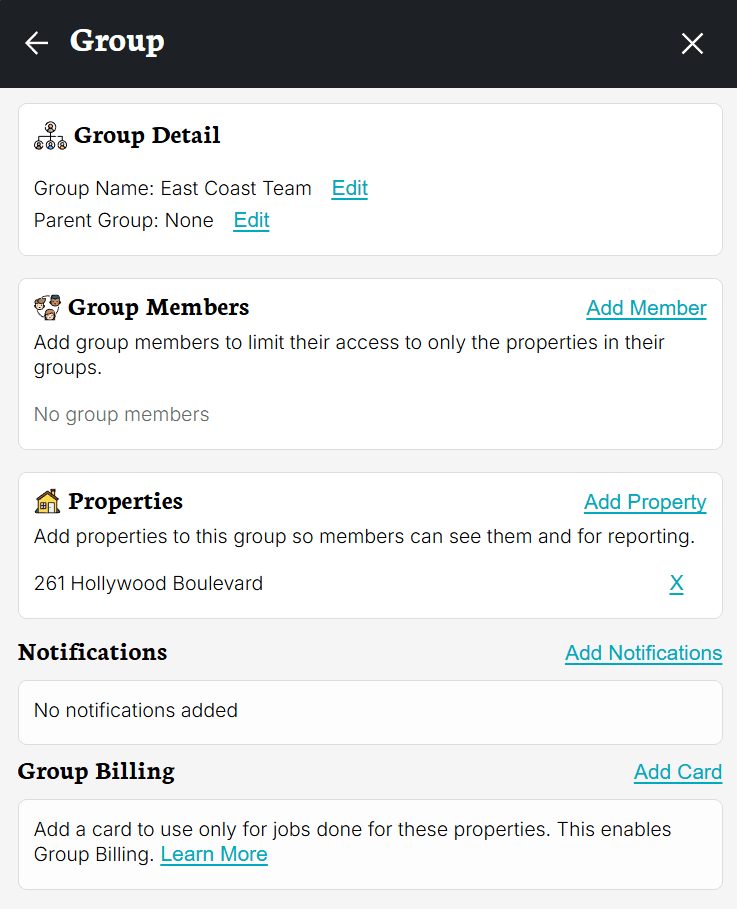The image size is (737, 909).
Task: Open the Notifications section header
Action: point(92,652)
